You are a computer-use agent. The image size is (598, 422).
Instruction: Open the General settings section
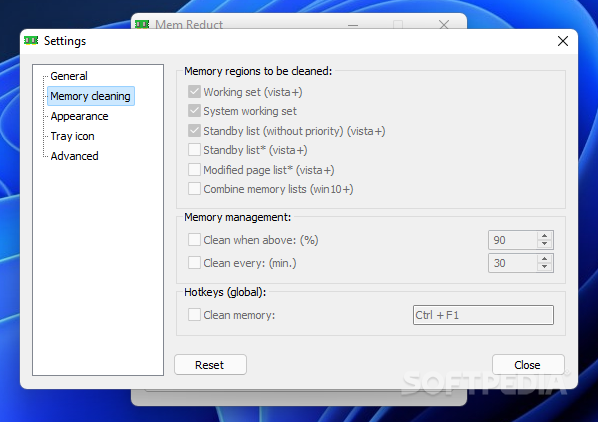(69, 76)
